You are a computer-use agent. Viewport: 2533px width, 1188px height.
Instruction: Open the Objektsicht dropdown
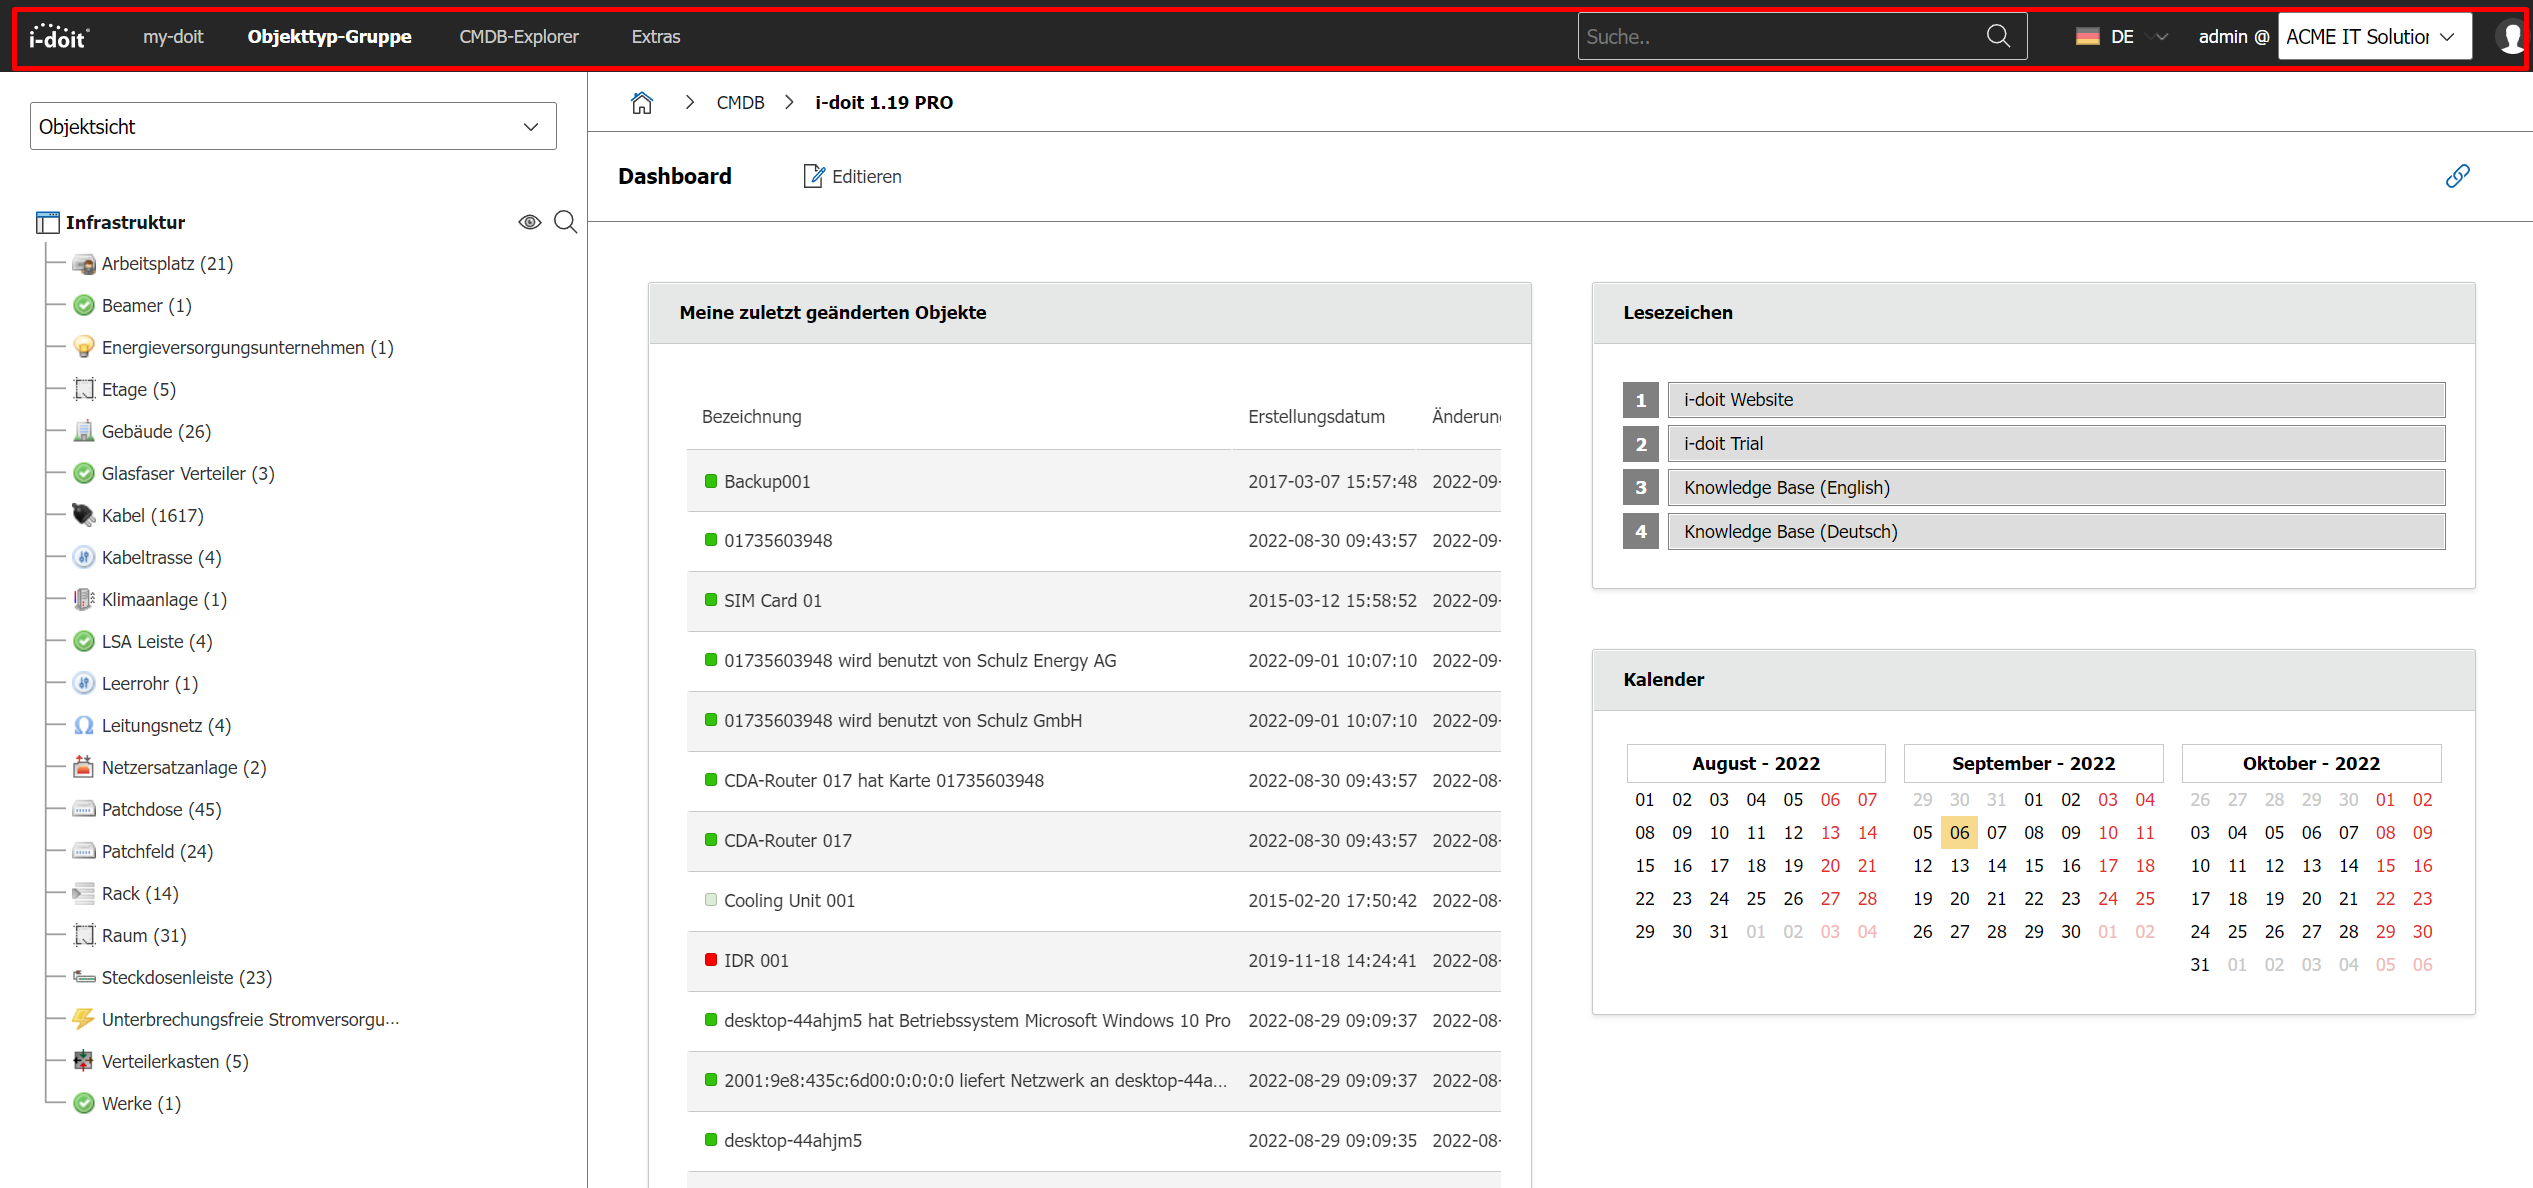(x=292, y=126)
